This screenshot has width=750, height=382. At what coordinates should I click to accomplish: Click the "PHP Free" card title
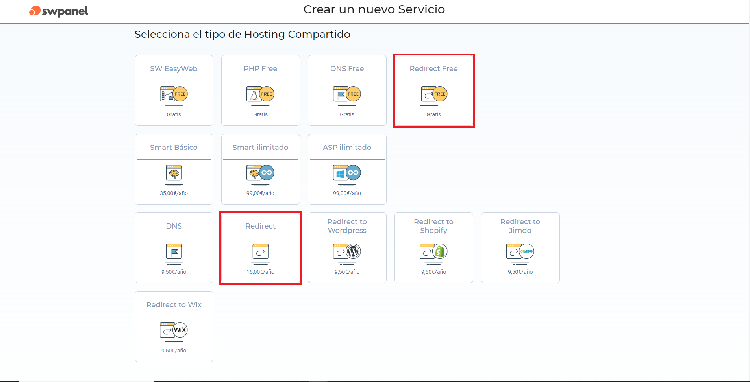(x=260, y=68)
